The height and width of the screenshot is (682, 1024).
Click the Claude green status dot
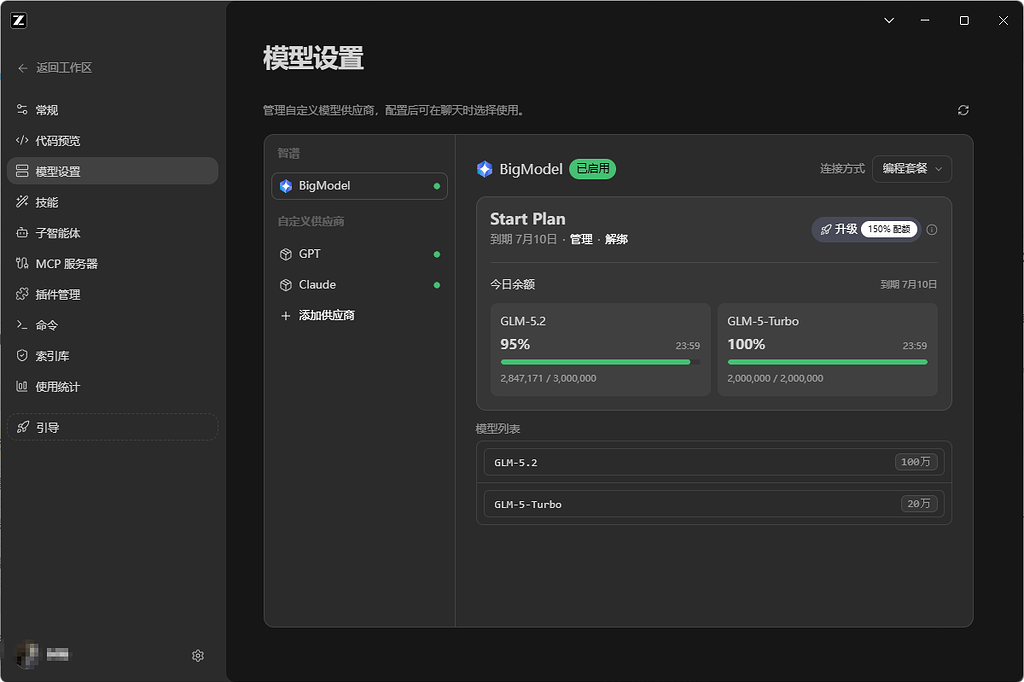[x=437, y=285]
